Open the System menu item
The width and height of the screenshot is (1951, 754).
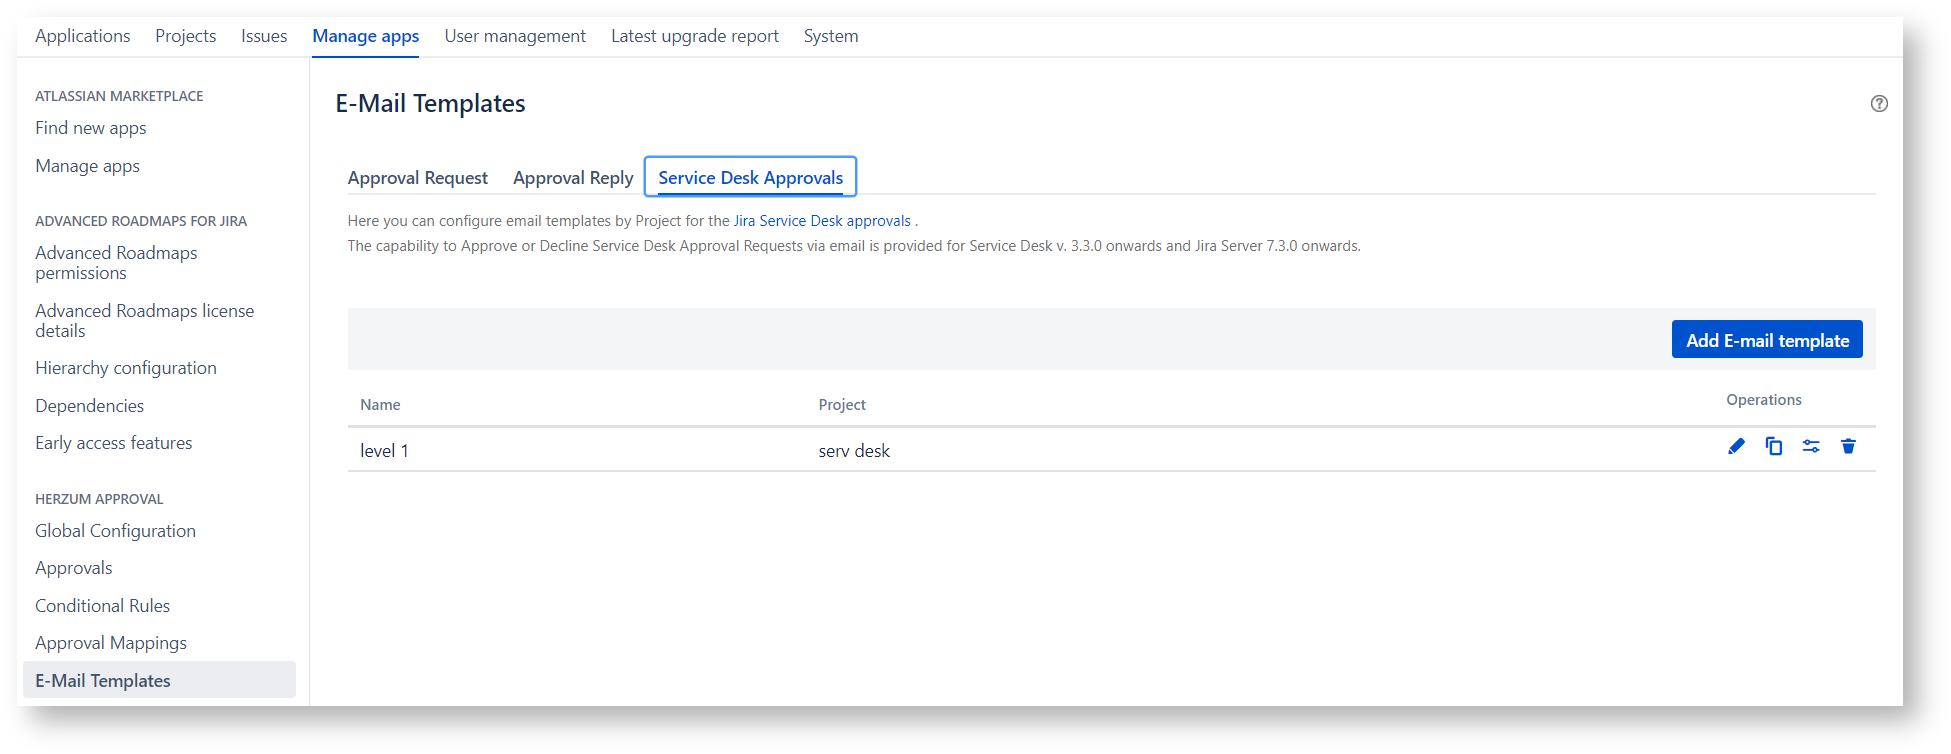(830, 36)
